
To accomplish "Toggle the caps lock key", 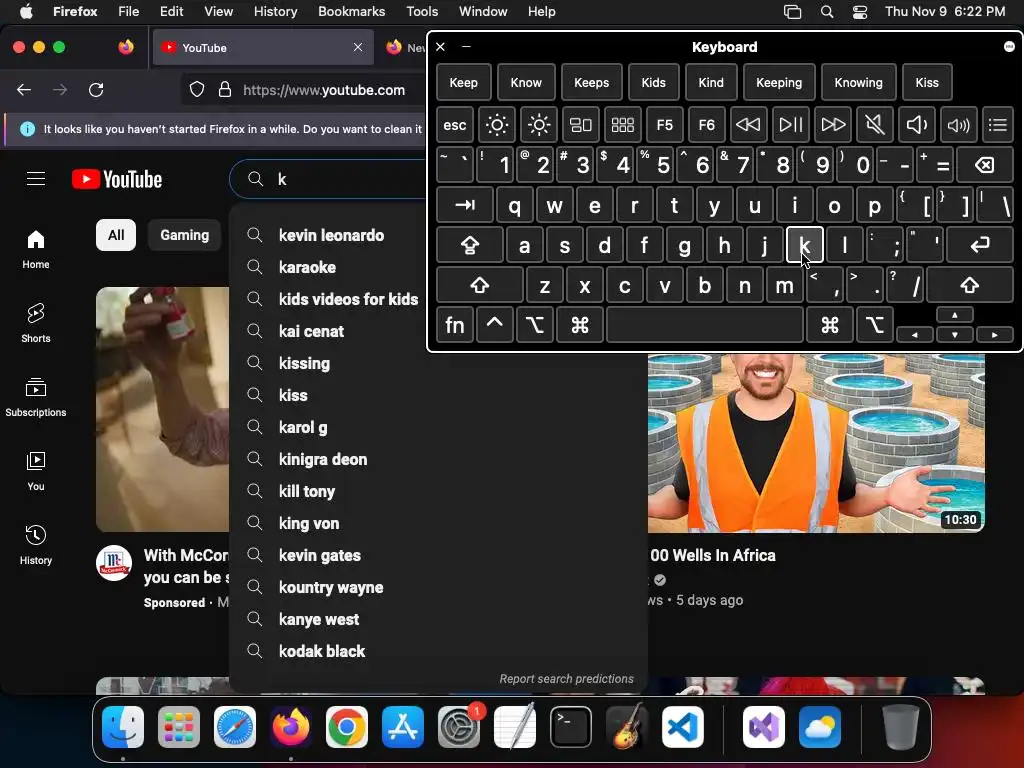I will (x=470, y=245).
